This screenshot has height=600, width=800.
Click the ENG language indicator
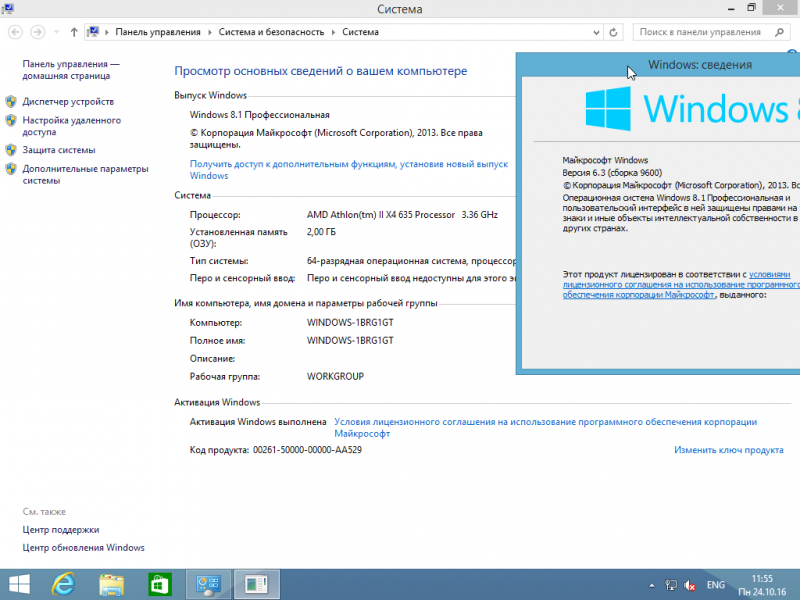click(715, 585)
